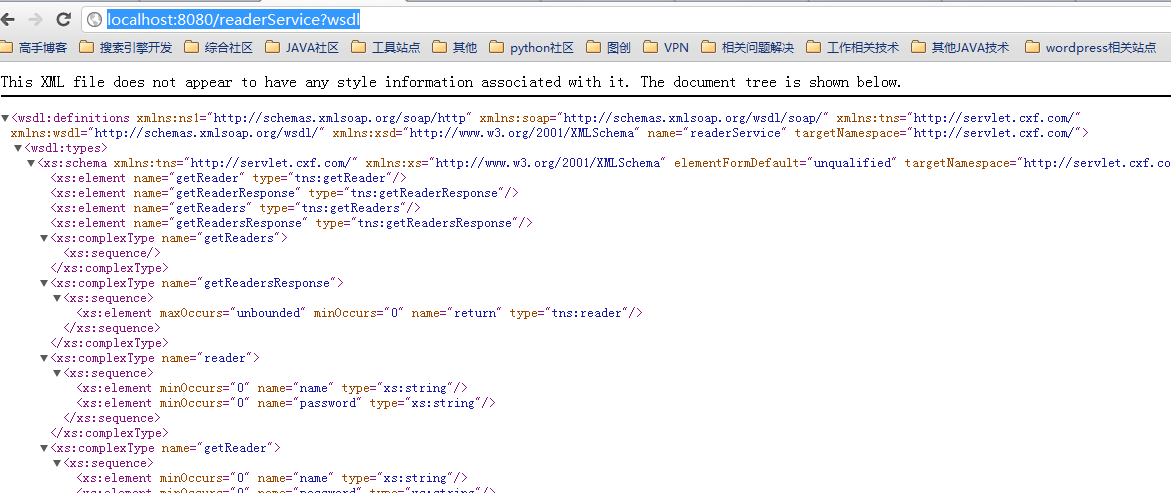
Task: Open the 高手博客 bookmark folder
Action: click(x=34, y=48)
